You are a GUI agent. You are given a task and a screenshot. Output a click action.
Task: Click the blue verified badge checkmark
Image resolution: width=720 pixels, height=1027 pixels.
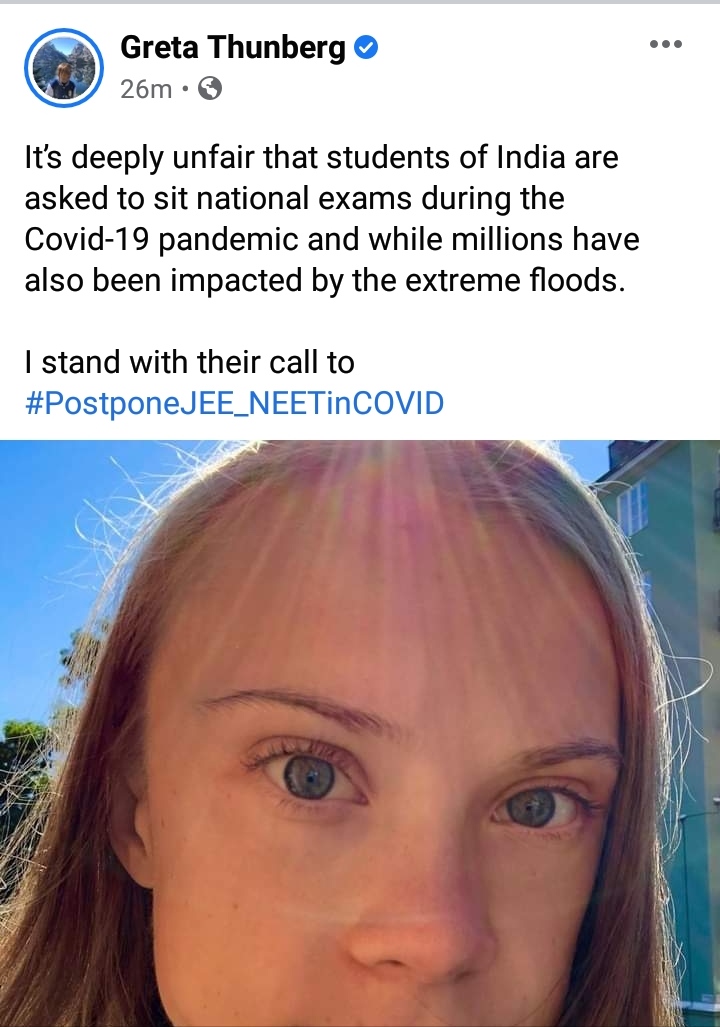tap(367, 47)
